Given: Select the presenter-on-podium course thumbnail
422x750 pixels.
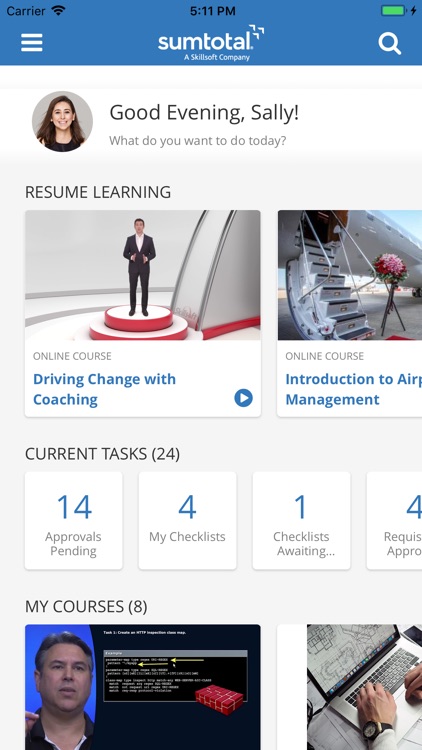Looking at the screenshot, I should pyautogui.click(x=143, y=275).
